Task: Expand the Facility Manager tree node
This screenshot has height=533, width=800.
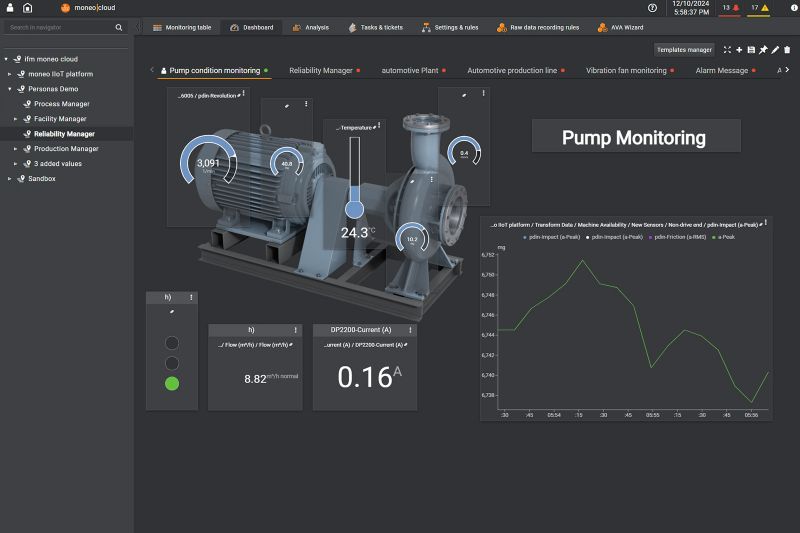Action: (x=16, y=119)
